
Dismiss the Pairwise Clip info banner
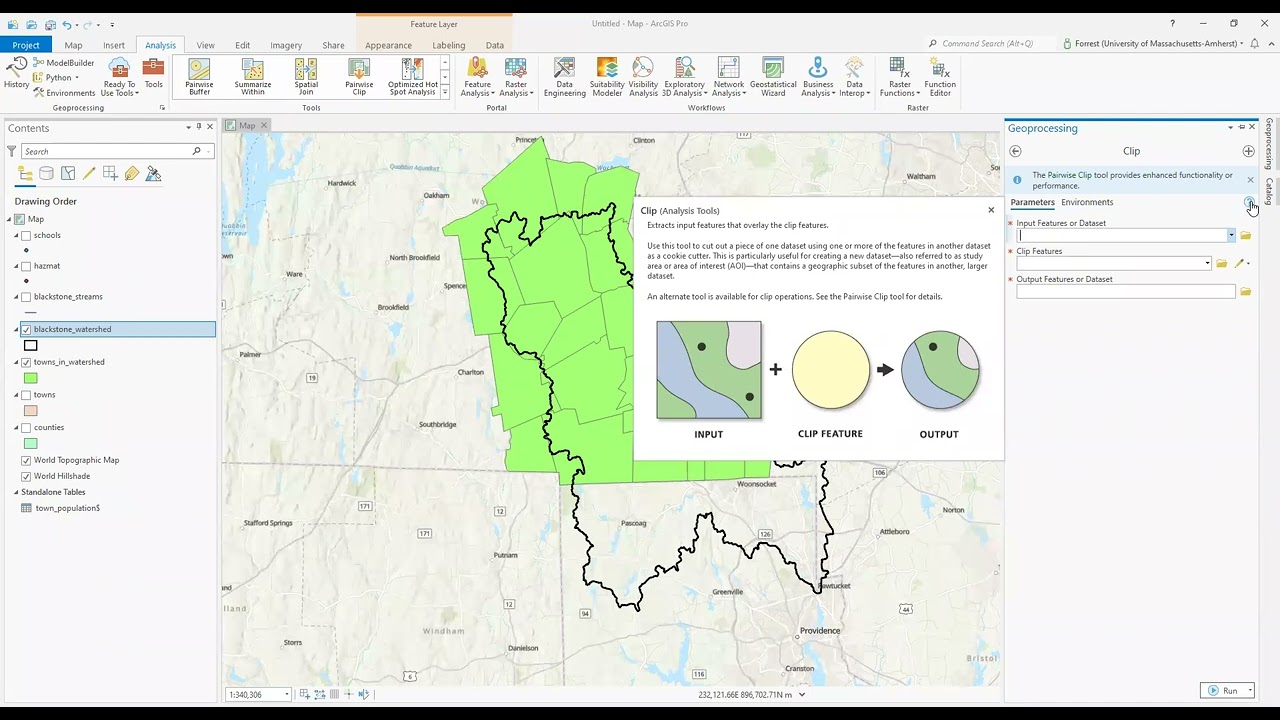click(1250, 180)
